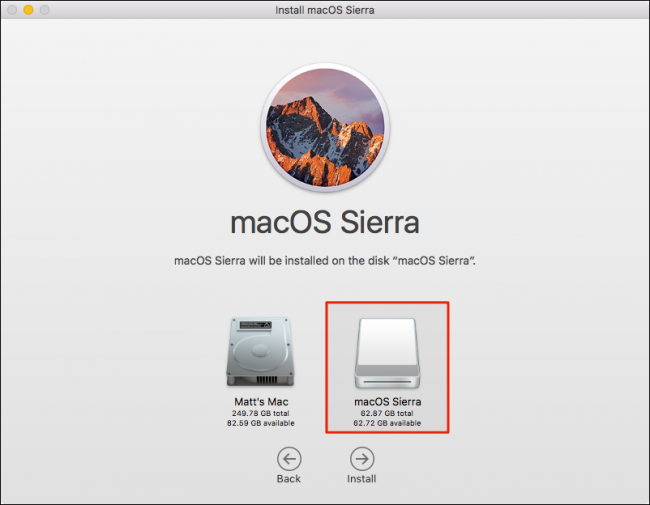Click the "82.59 GB available" text

pos(261,423)
